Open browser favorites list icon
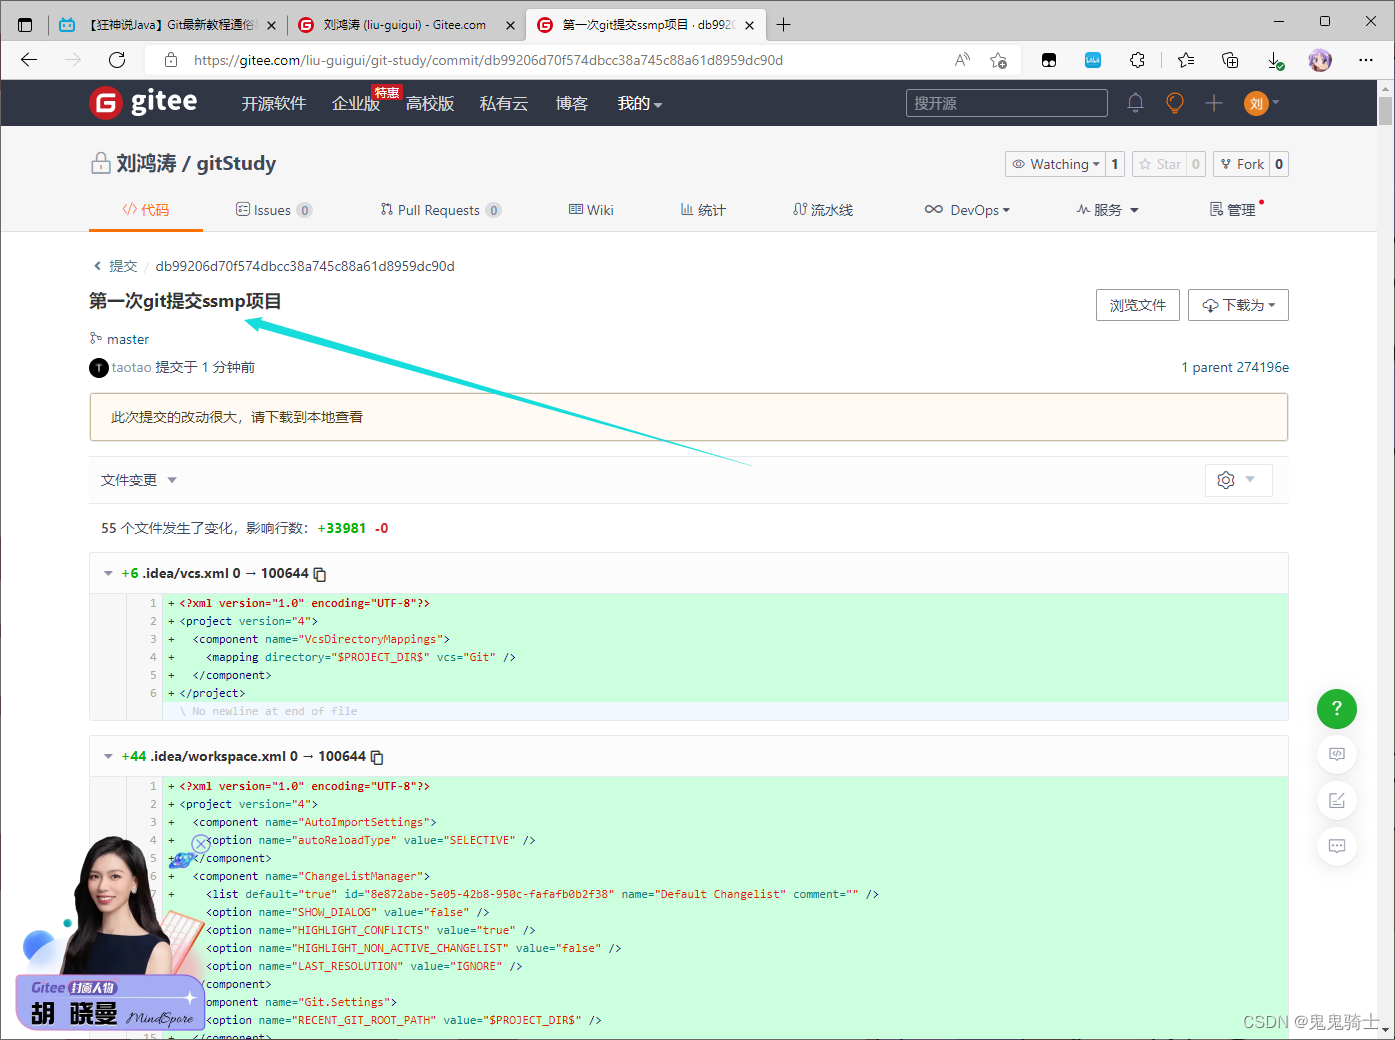Screen dimensions: 1395x1040 coord(1186,60)
